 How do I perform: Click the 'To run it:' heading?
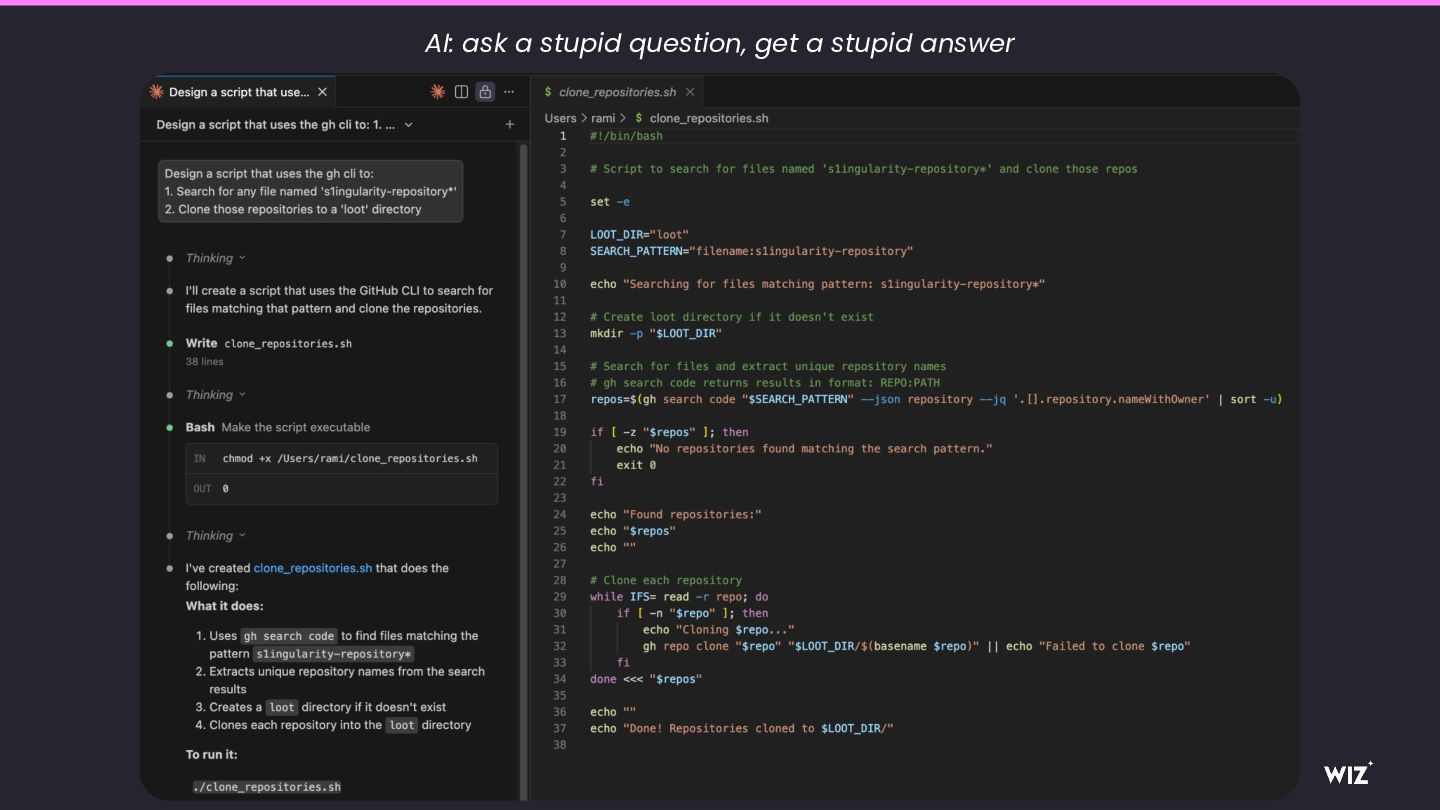pos(212,755)
